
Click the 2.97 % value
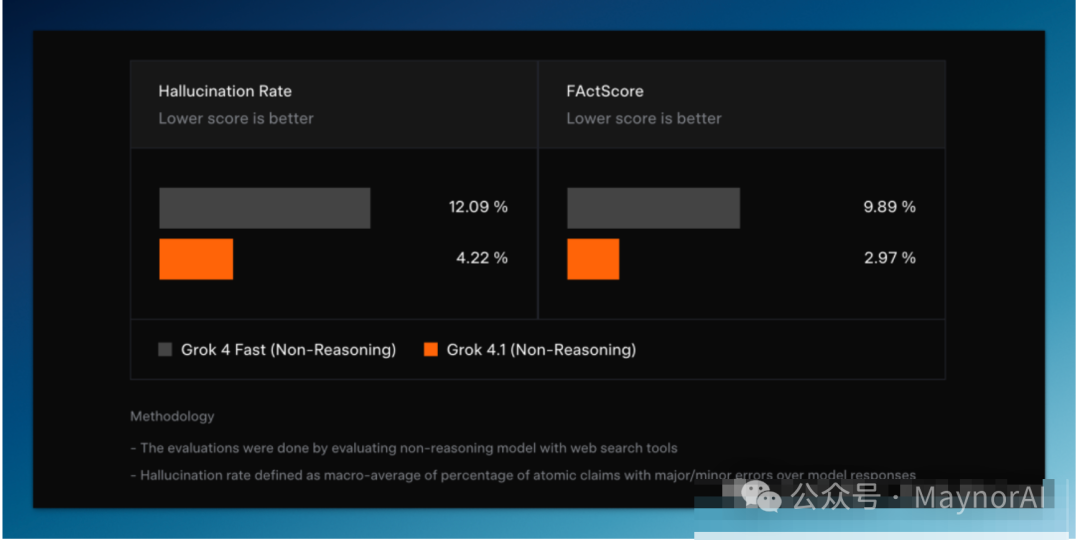[x=890, y=258]
